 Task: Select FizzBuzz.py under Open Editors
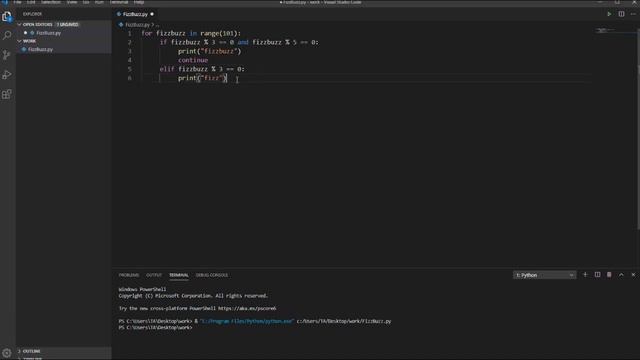(x=49, y=33)
